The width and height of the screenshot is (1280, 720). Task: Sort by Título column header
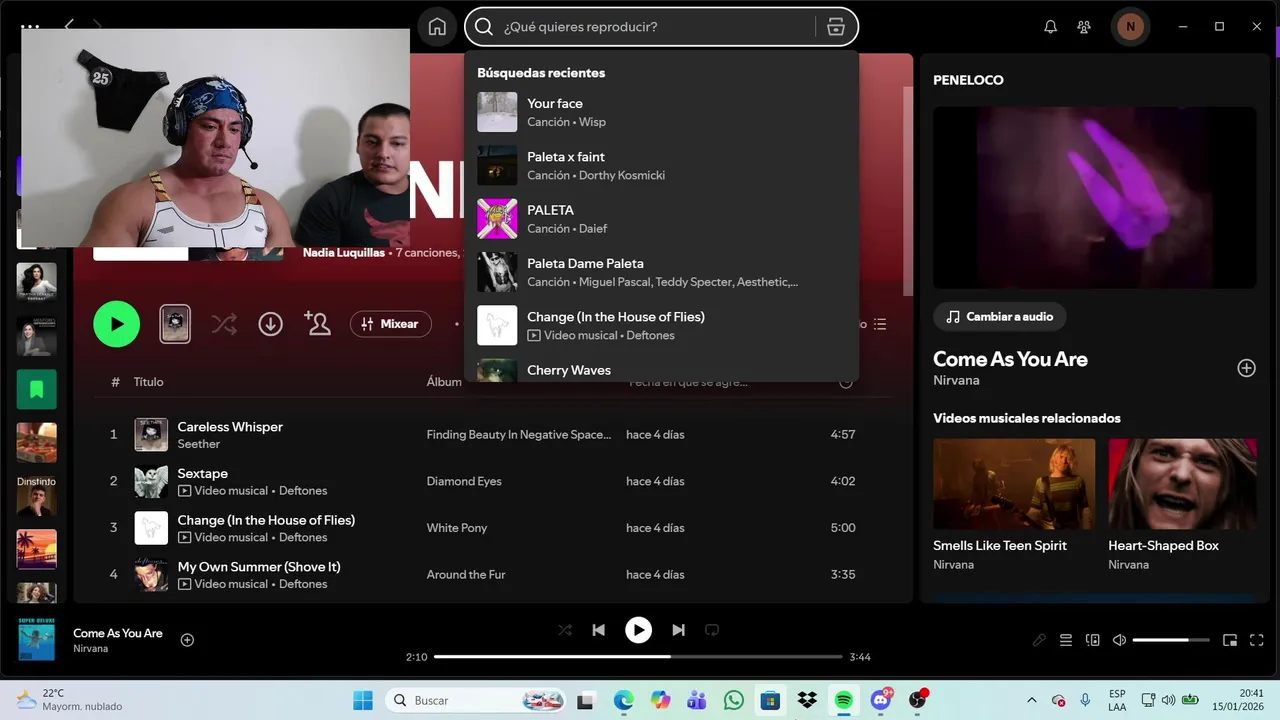tap(149, 382)
